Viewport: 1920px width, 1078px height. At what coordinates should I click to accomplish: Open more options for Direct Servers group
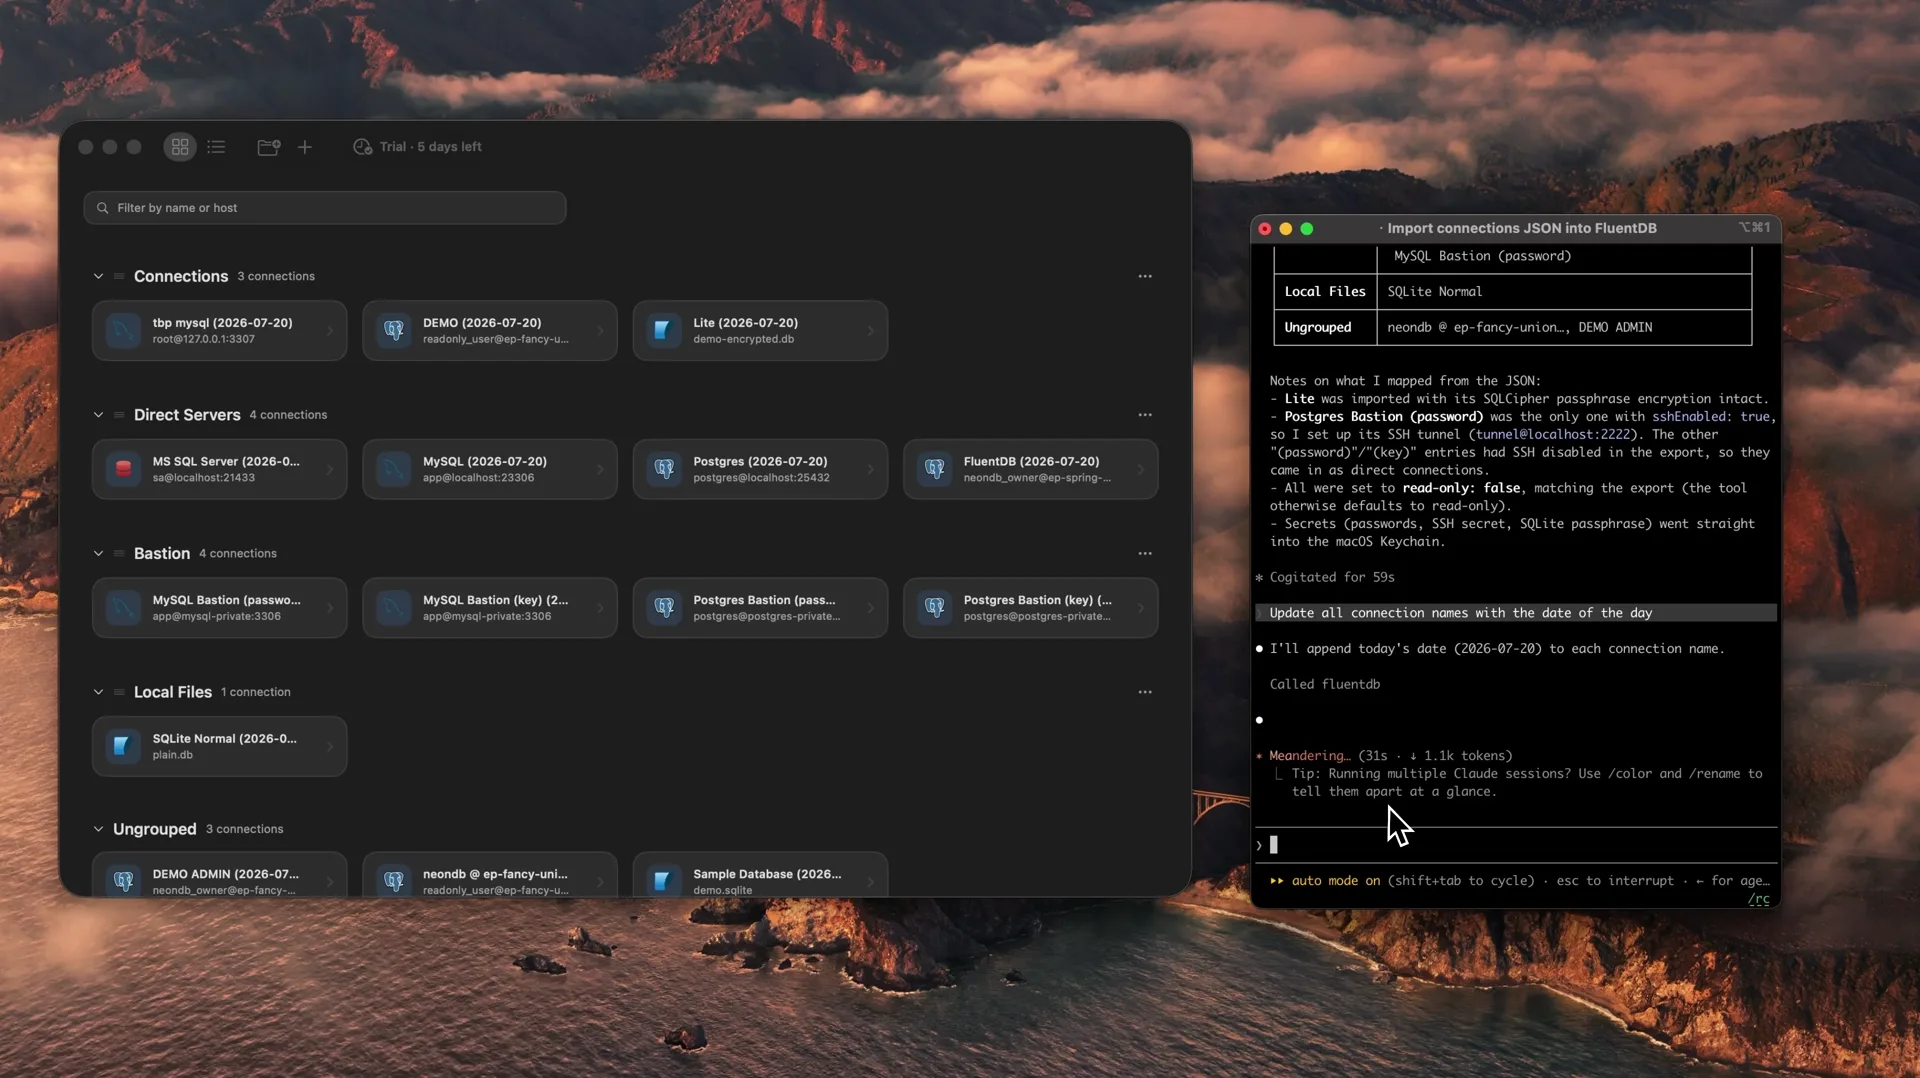[1145, 415]
